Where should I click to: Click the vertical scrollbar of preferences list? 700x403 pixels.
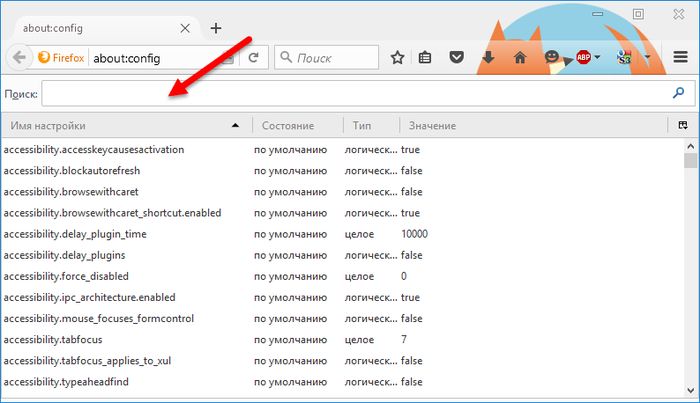690,270
